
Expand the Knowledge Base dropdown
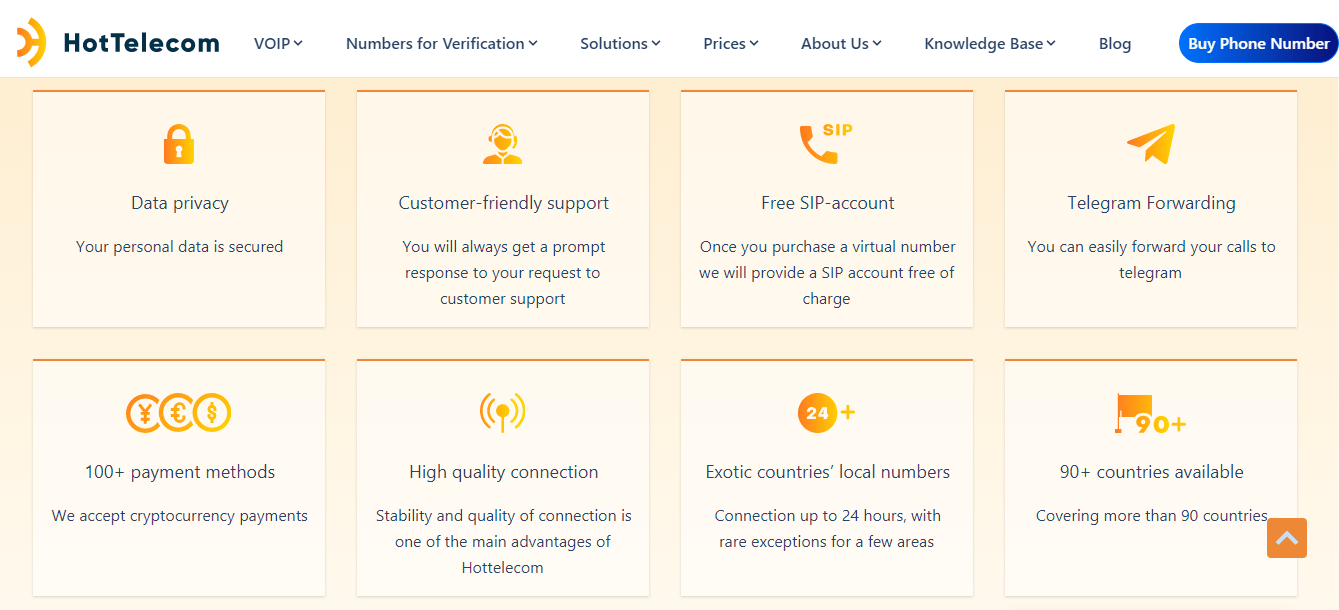point(989,43)
